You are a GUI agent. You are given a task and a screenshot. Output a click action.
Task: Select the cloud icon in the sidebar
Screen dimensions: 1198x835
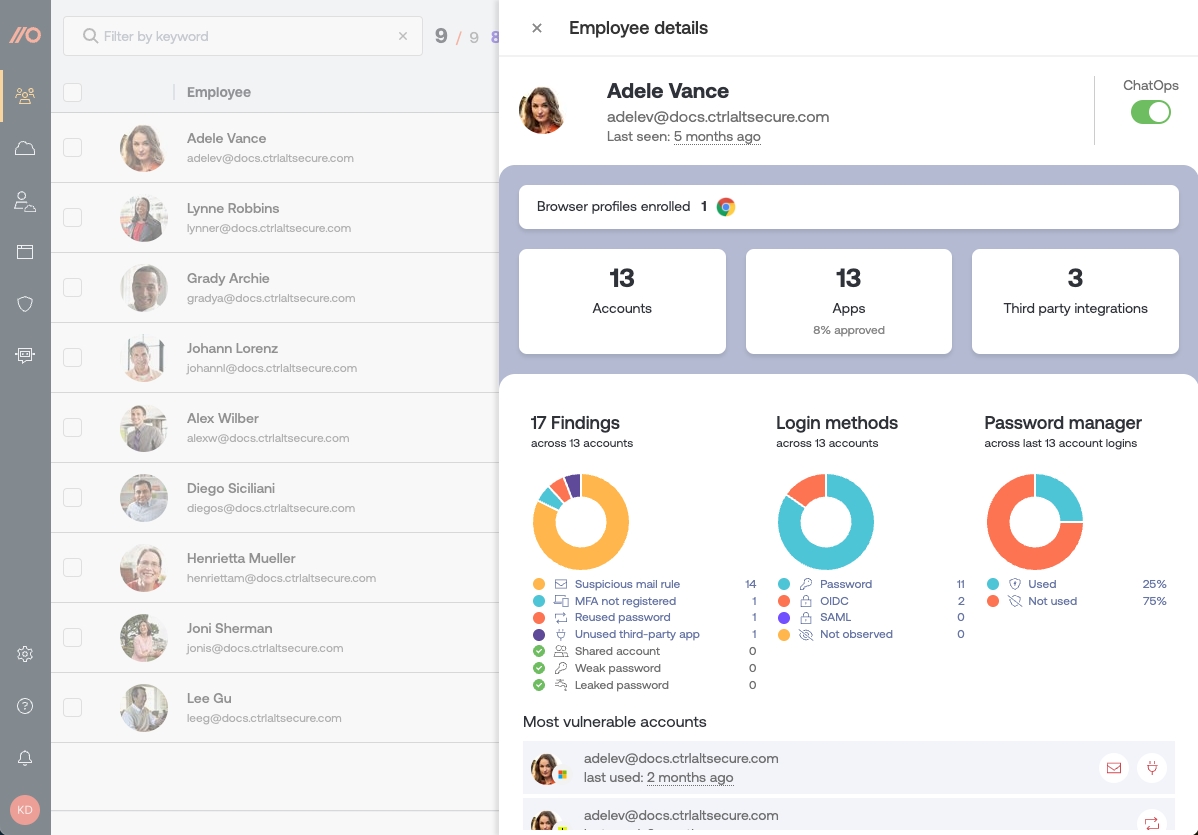tap(24, 147)
